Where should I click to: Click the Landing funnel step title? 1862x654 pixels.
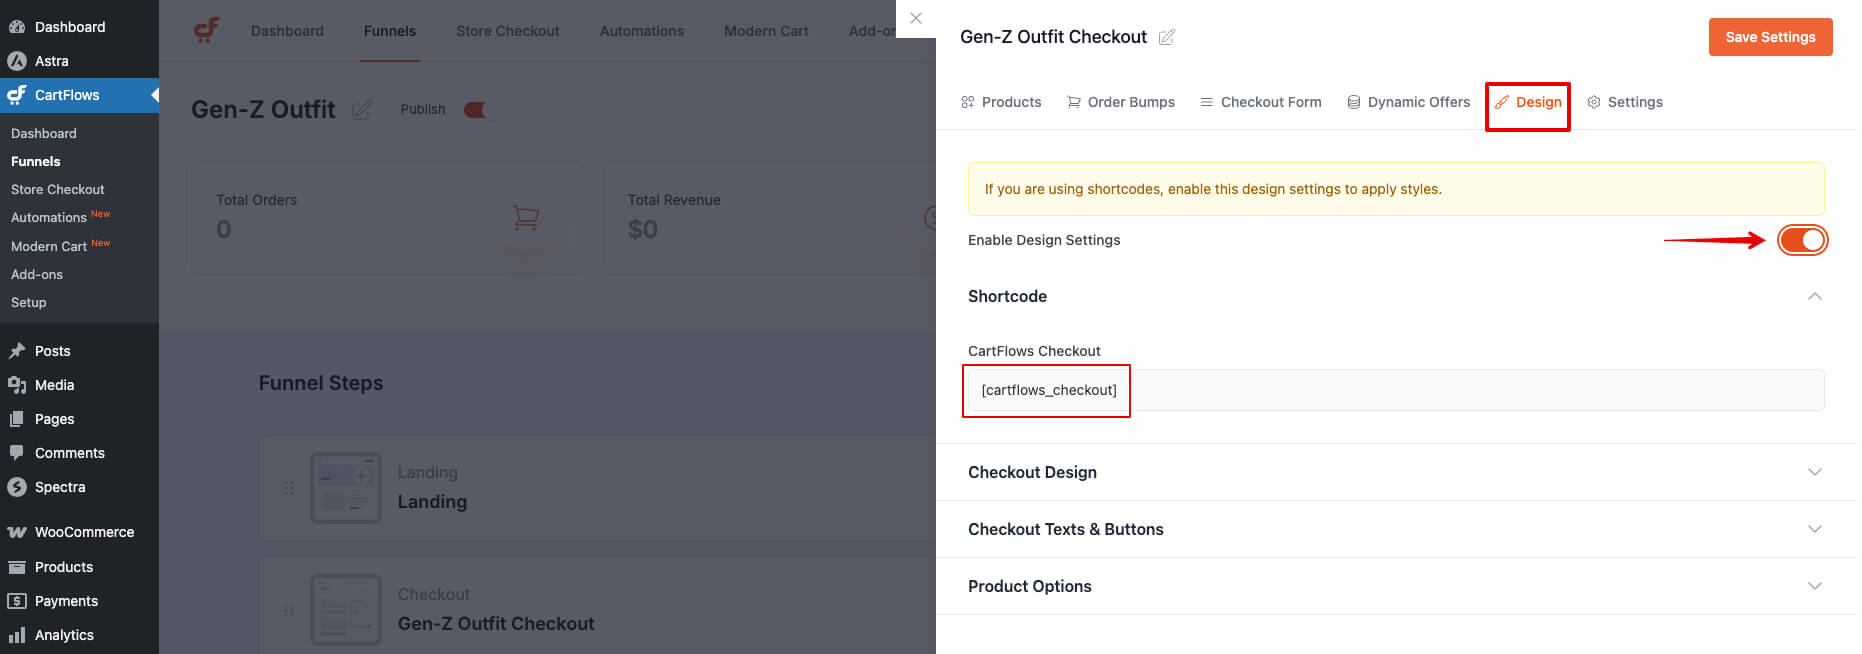[432, 502]
